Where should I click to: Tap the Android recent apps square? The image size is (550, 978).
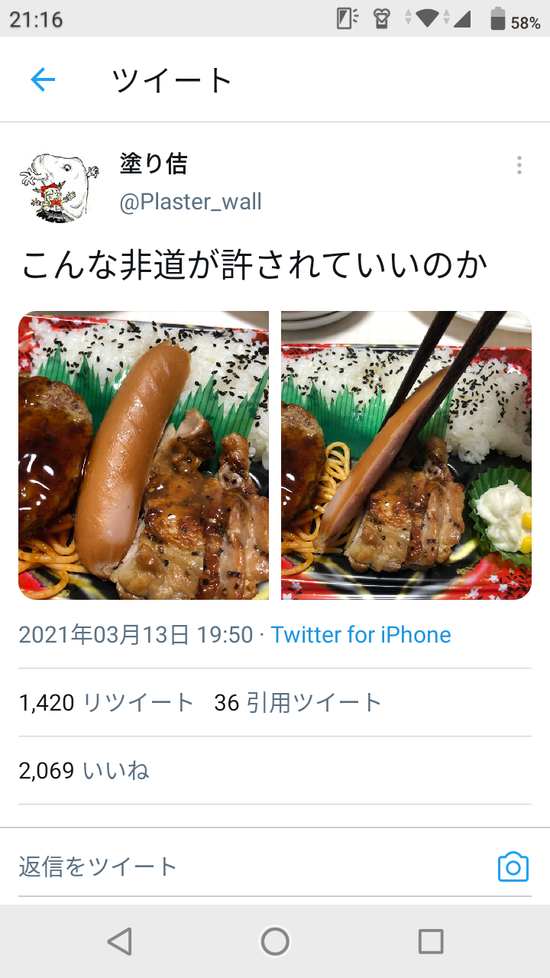[430, 941]
